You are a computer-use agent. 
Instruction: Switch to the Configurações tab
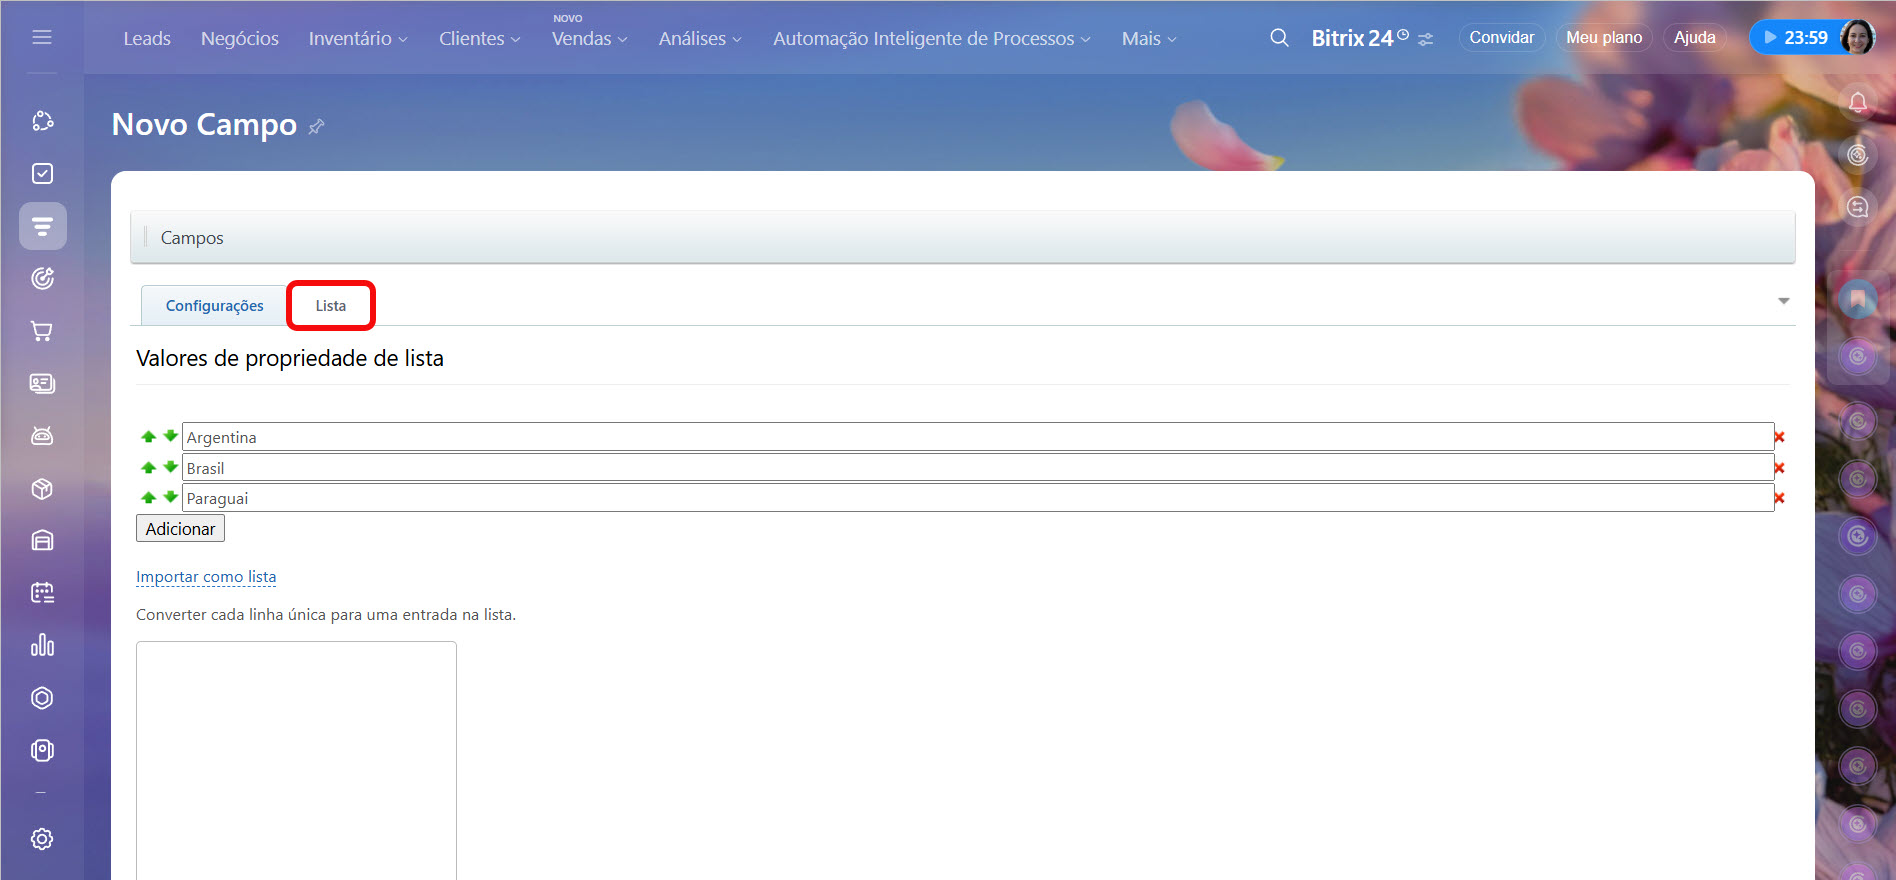[x=214, y=306]
